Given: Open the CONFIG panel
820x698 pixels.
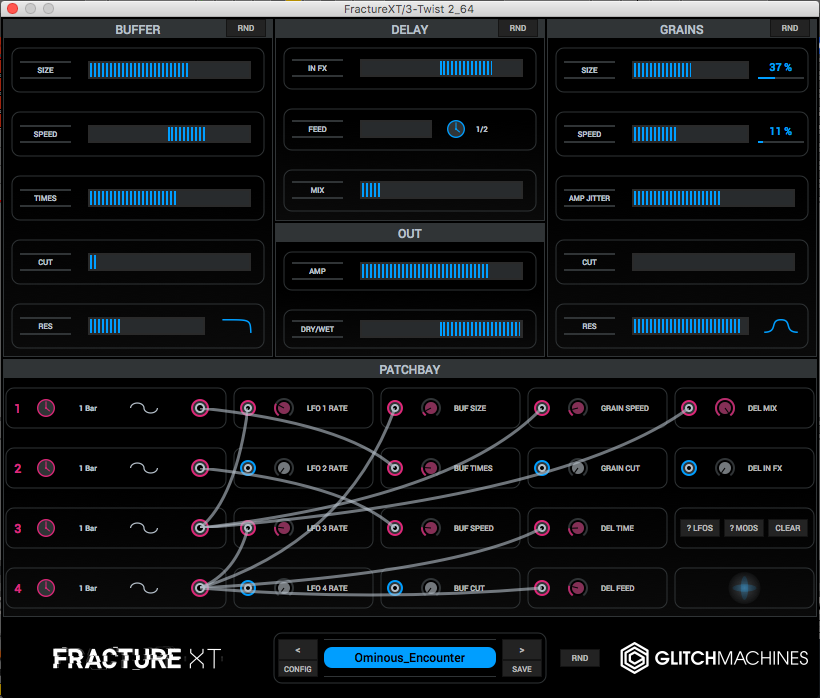Looking at the screenshot, I should point(298,669).
